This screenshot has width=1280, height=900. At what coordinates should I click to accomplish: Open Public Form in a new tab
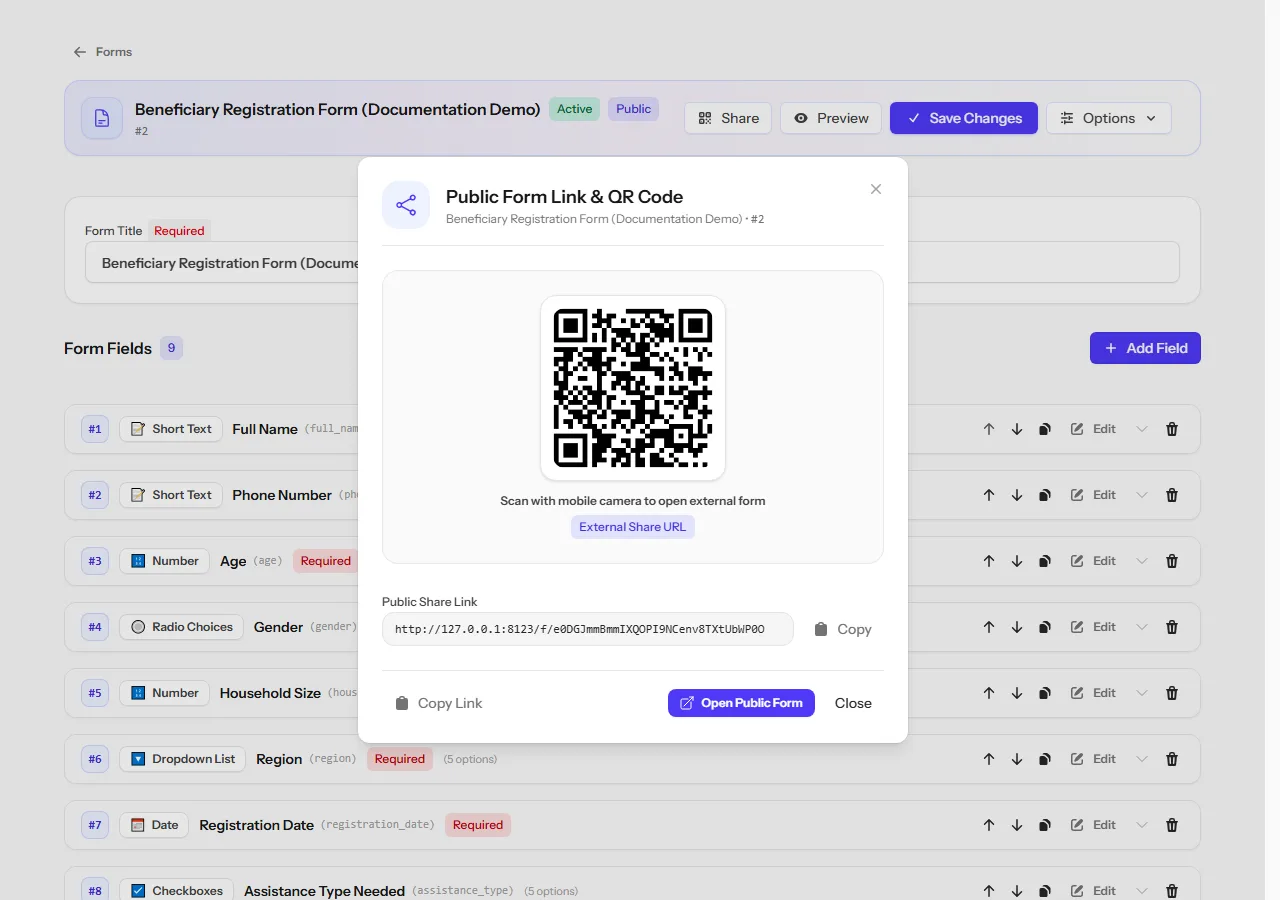(x=741, y=703)
